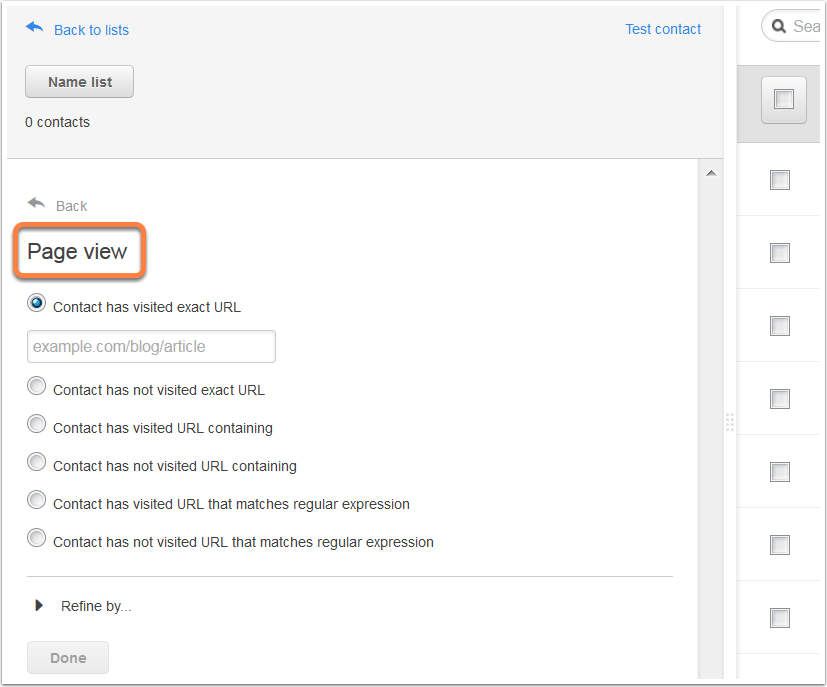Image resolution: width=827 pixels, height=687 pixels.
Task: Expand the Refine by section
Action: [83, 606]
